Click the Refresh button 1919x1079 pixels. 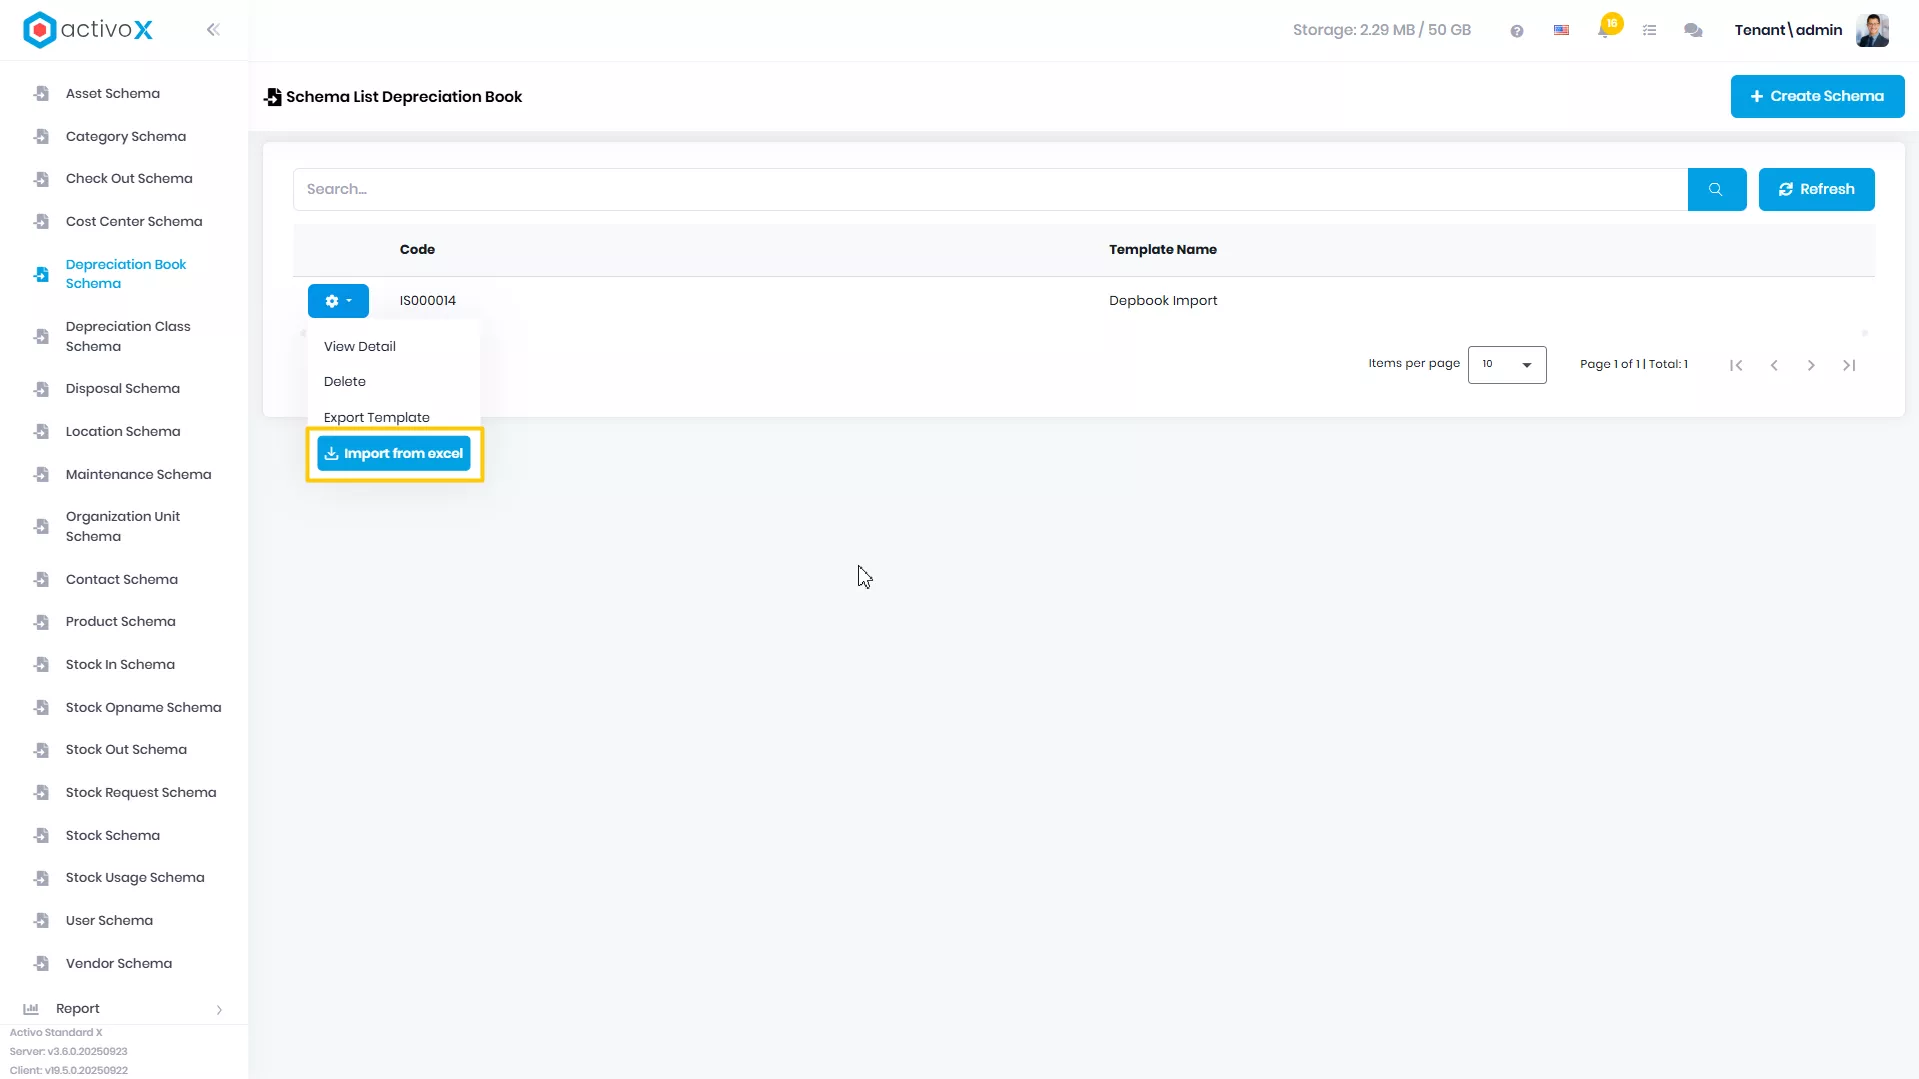1816,189
